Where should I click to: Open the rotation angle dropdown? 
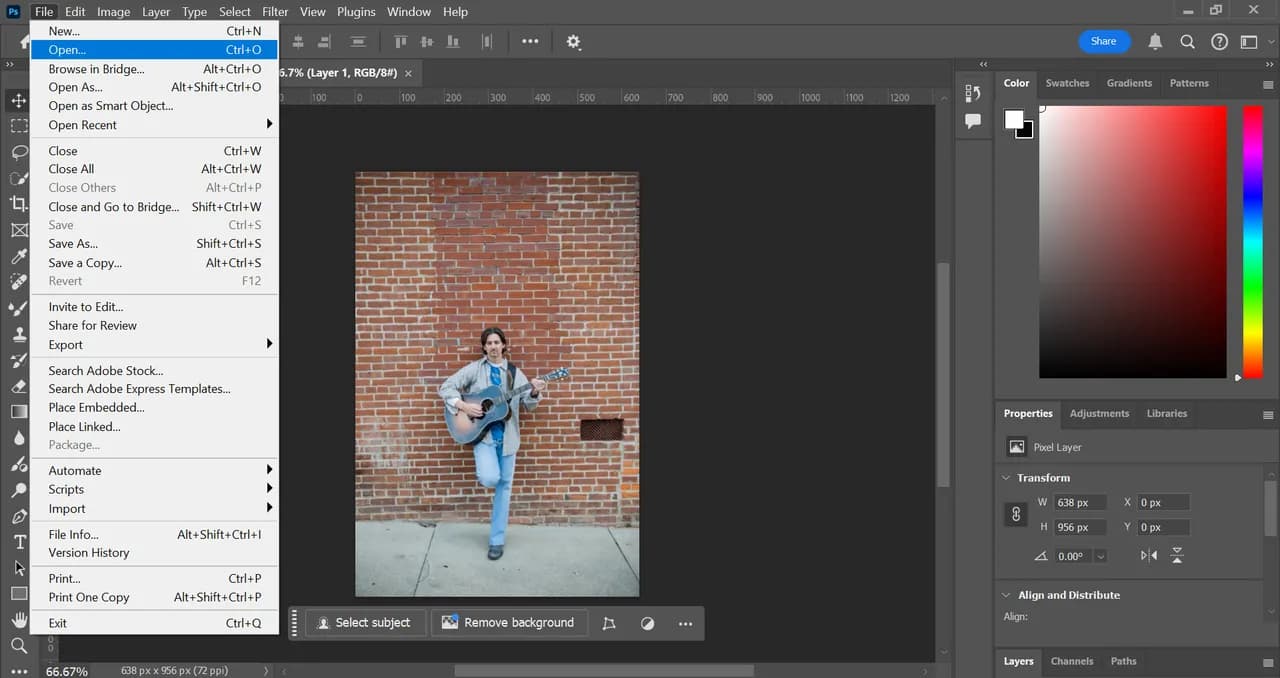[x=1100, y=556]
